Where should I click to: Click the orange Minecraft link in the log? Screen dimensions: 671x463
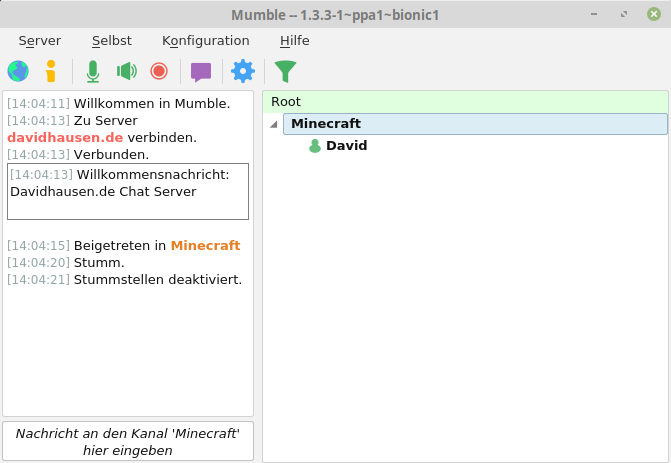(205, 245)
